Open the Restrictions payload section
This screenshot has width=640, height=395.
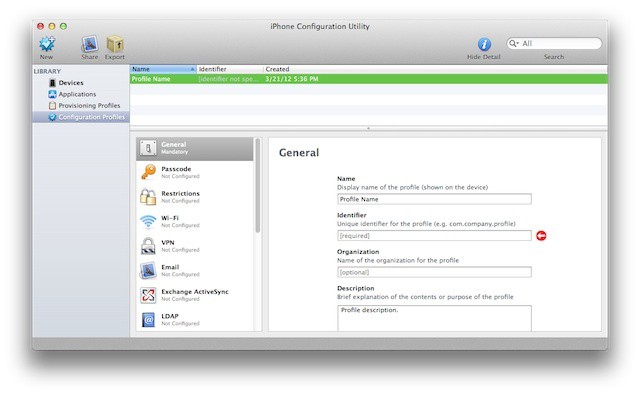tap(195, 197)
